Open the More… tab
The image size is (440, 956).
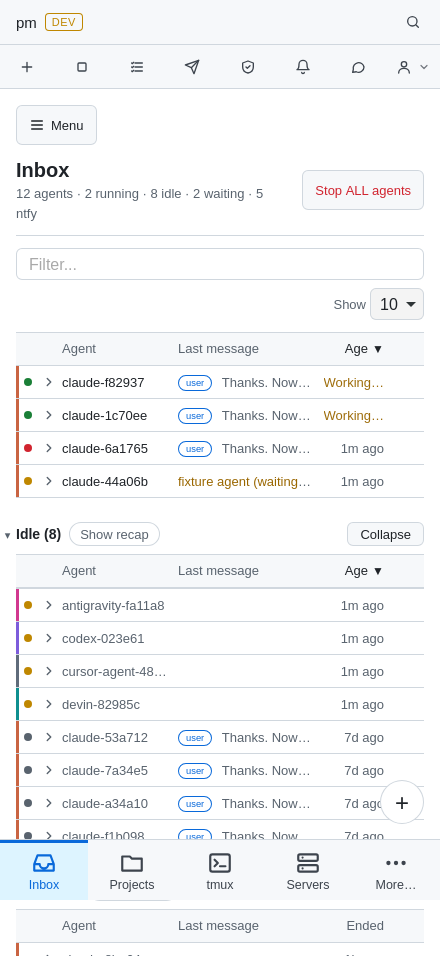pos(396,871)
